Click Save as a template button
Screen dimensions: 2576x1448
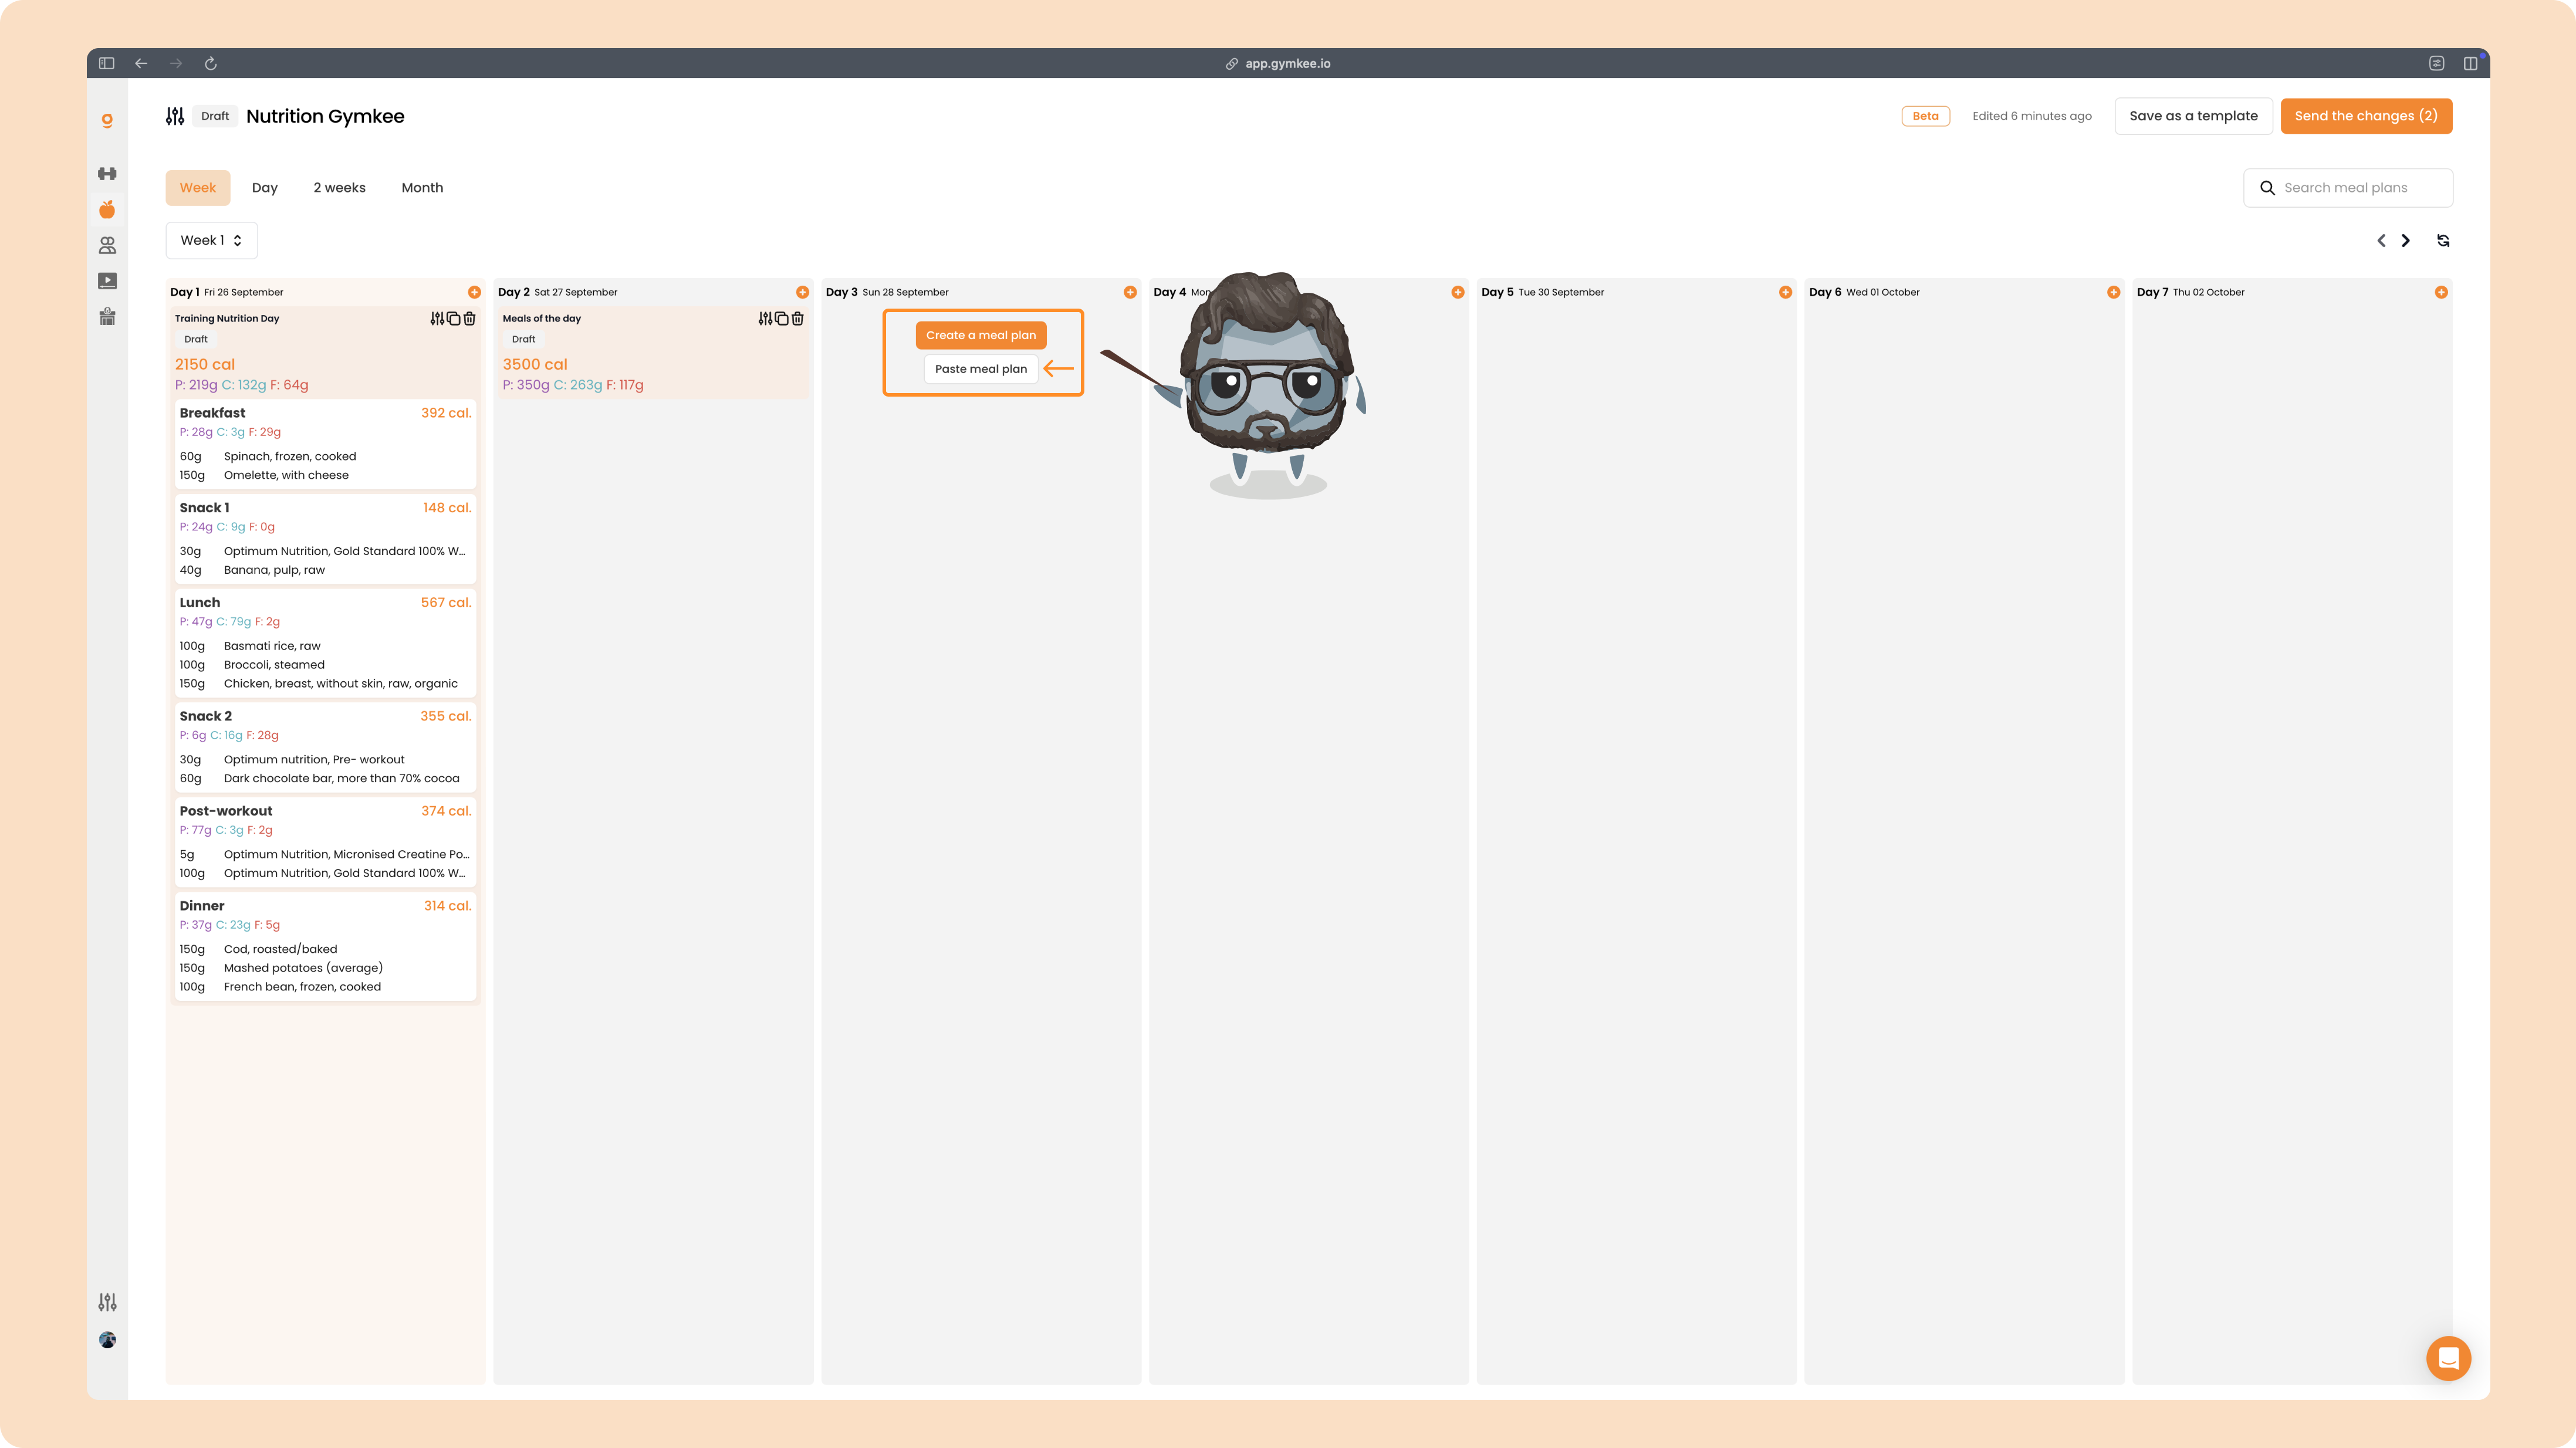(x=2193, y=116)
